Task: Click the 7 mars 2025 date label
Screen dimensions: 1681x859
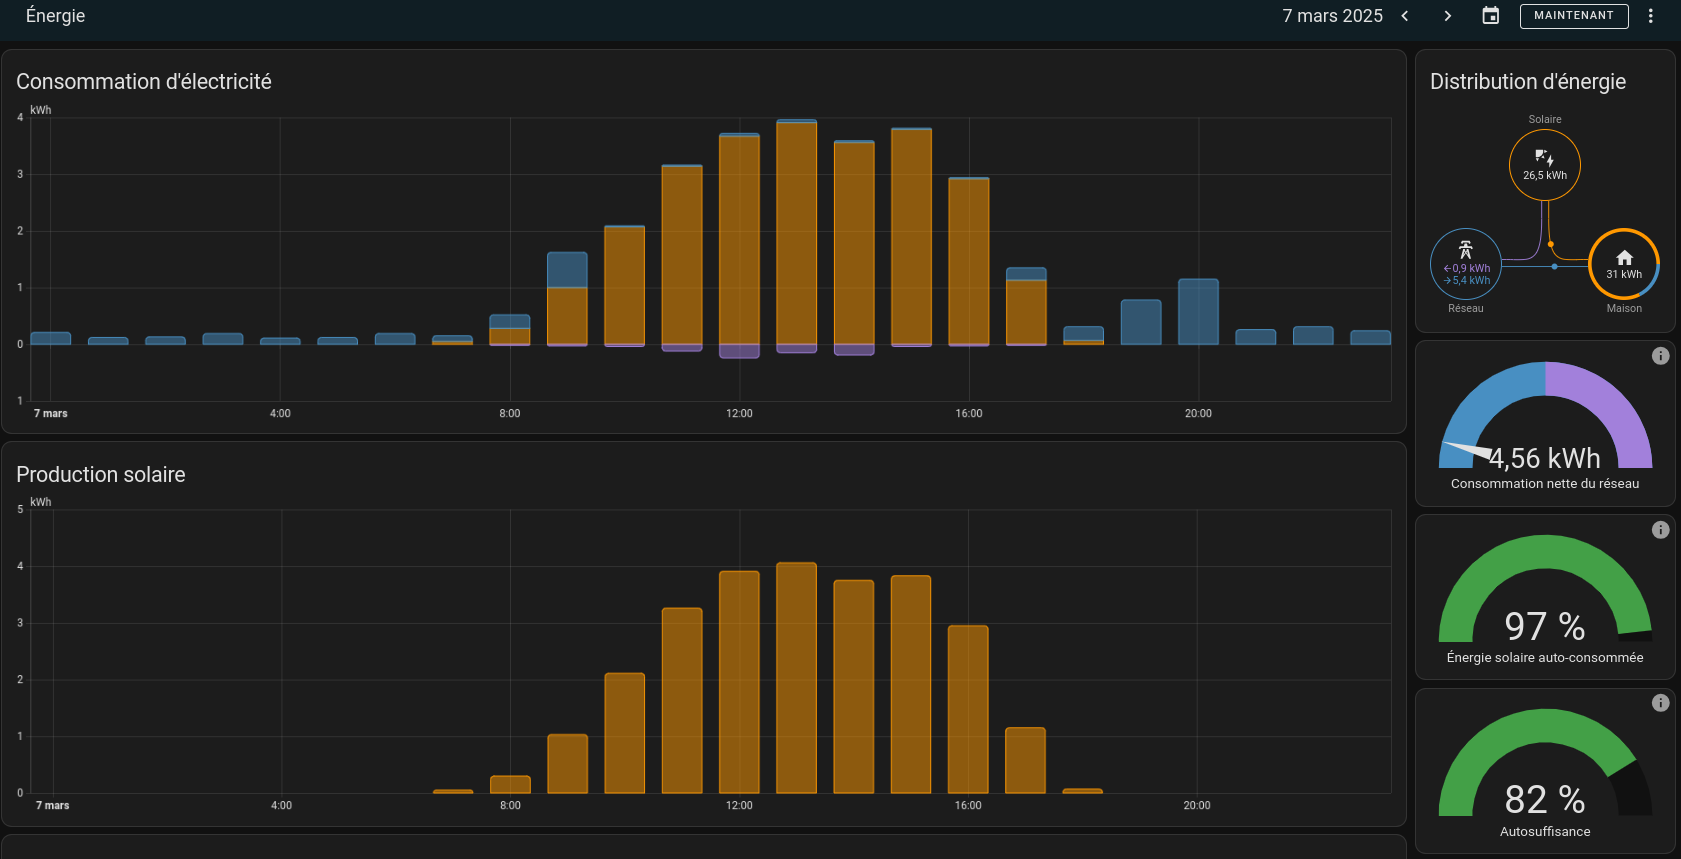Action: coord(1332,16)
